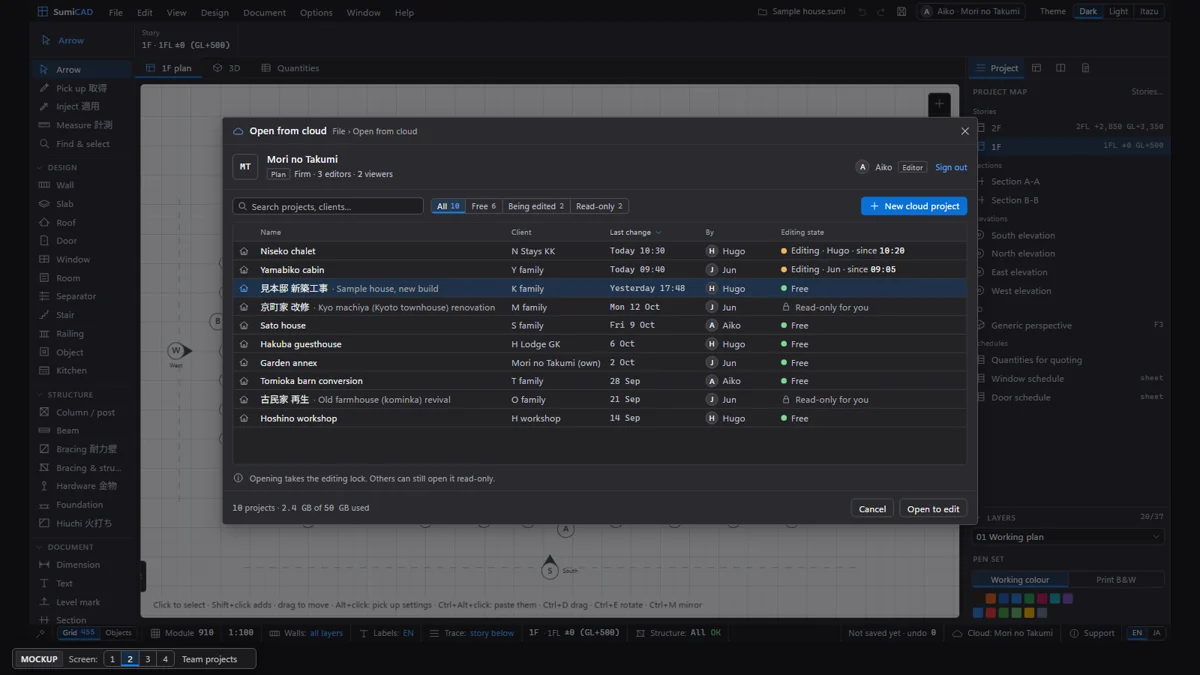Image resolution: width=1200 pixels, height=675 pixels.
Task: Open the Document menu
Action: click(x=264, y=13)
